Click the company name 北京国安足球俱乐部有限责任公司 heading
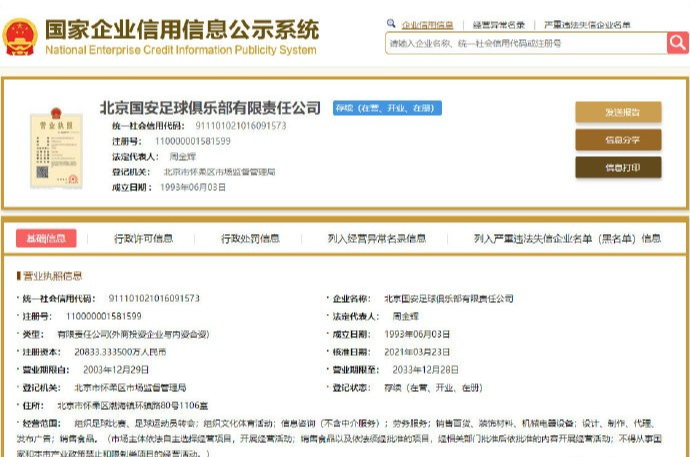The image size is (690, 457). click(x=210, y=107)
